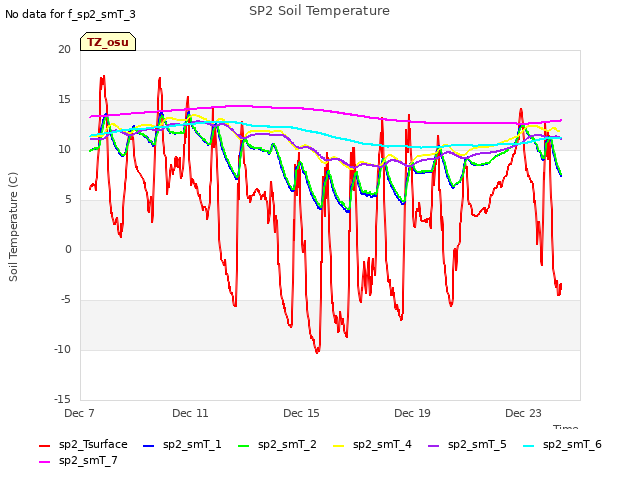Click the 20 y-axis tick label
The height and width of the screenshot is (480, 640).
click(64, 49)
